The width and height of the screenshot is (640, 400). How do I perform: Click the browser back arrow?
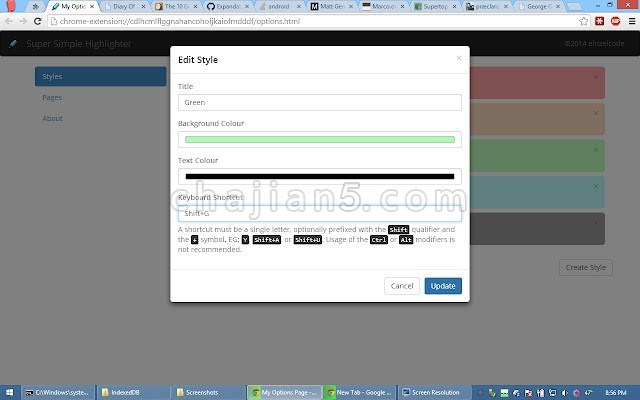tap(8, 21)
